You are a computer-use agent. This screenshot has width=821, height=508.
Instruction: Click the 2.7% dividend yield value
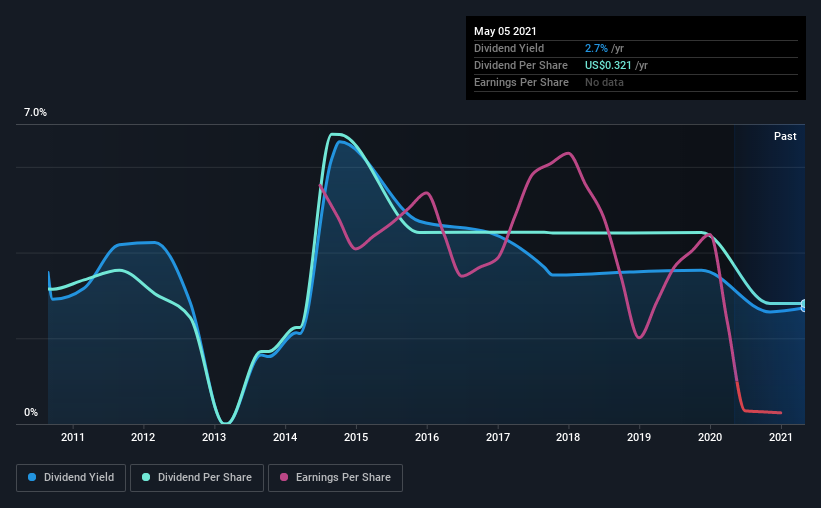pyautogui.click(x=596, y=48)
